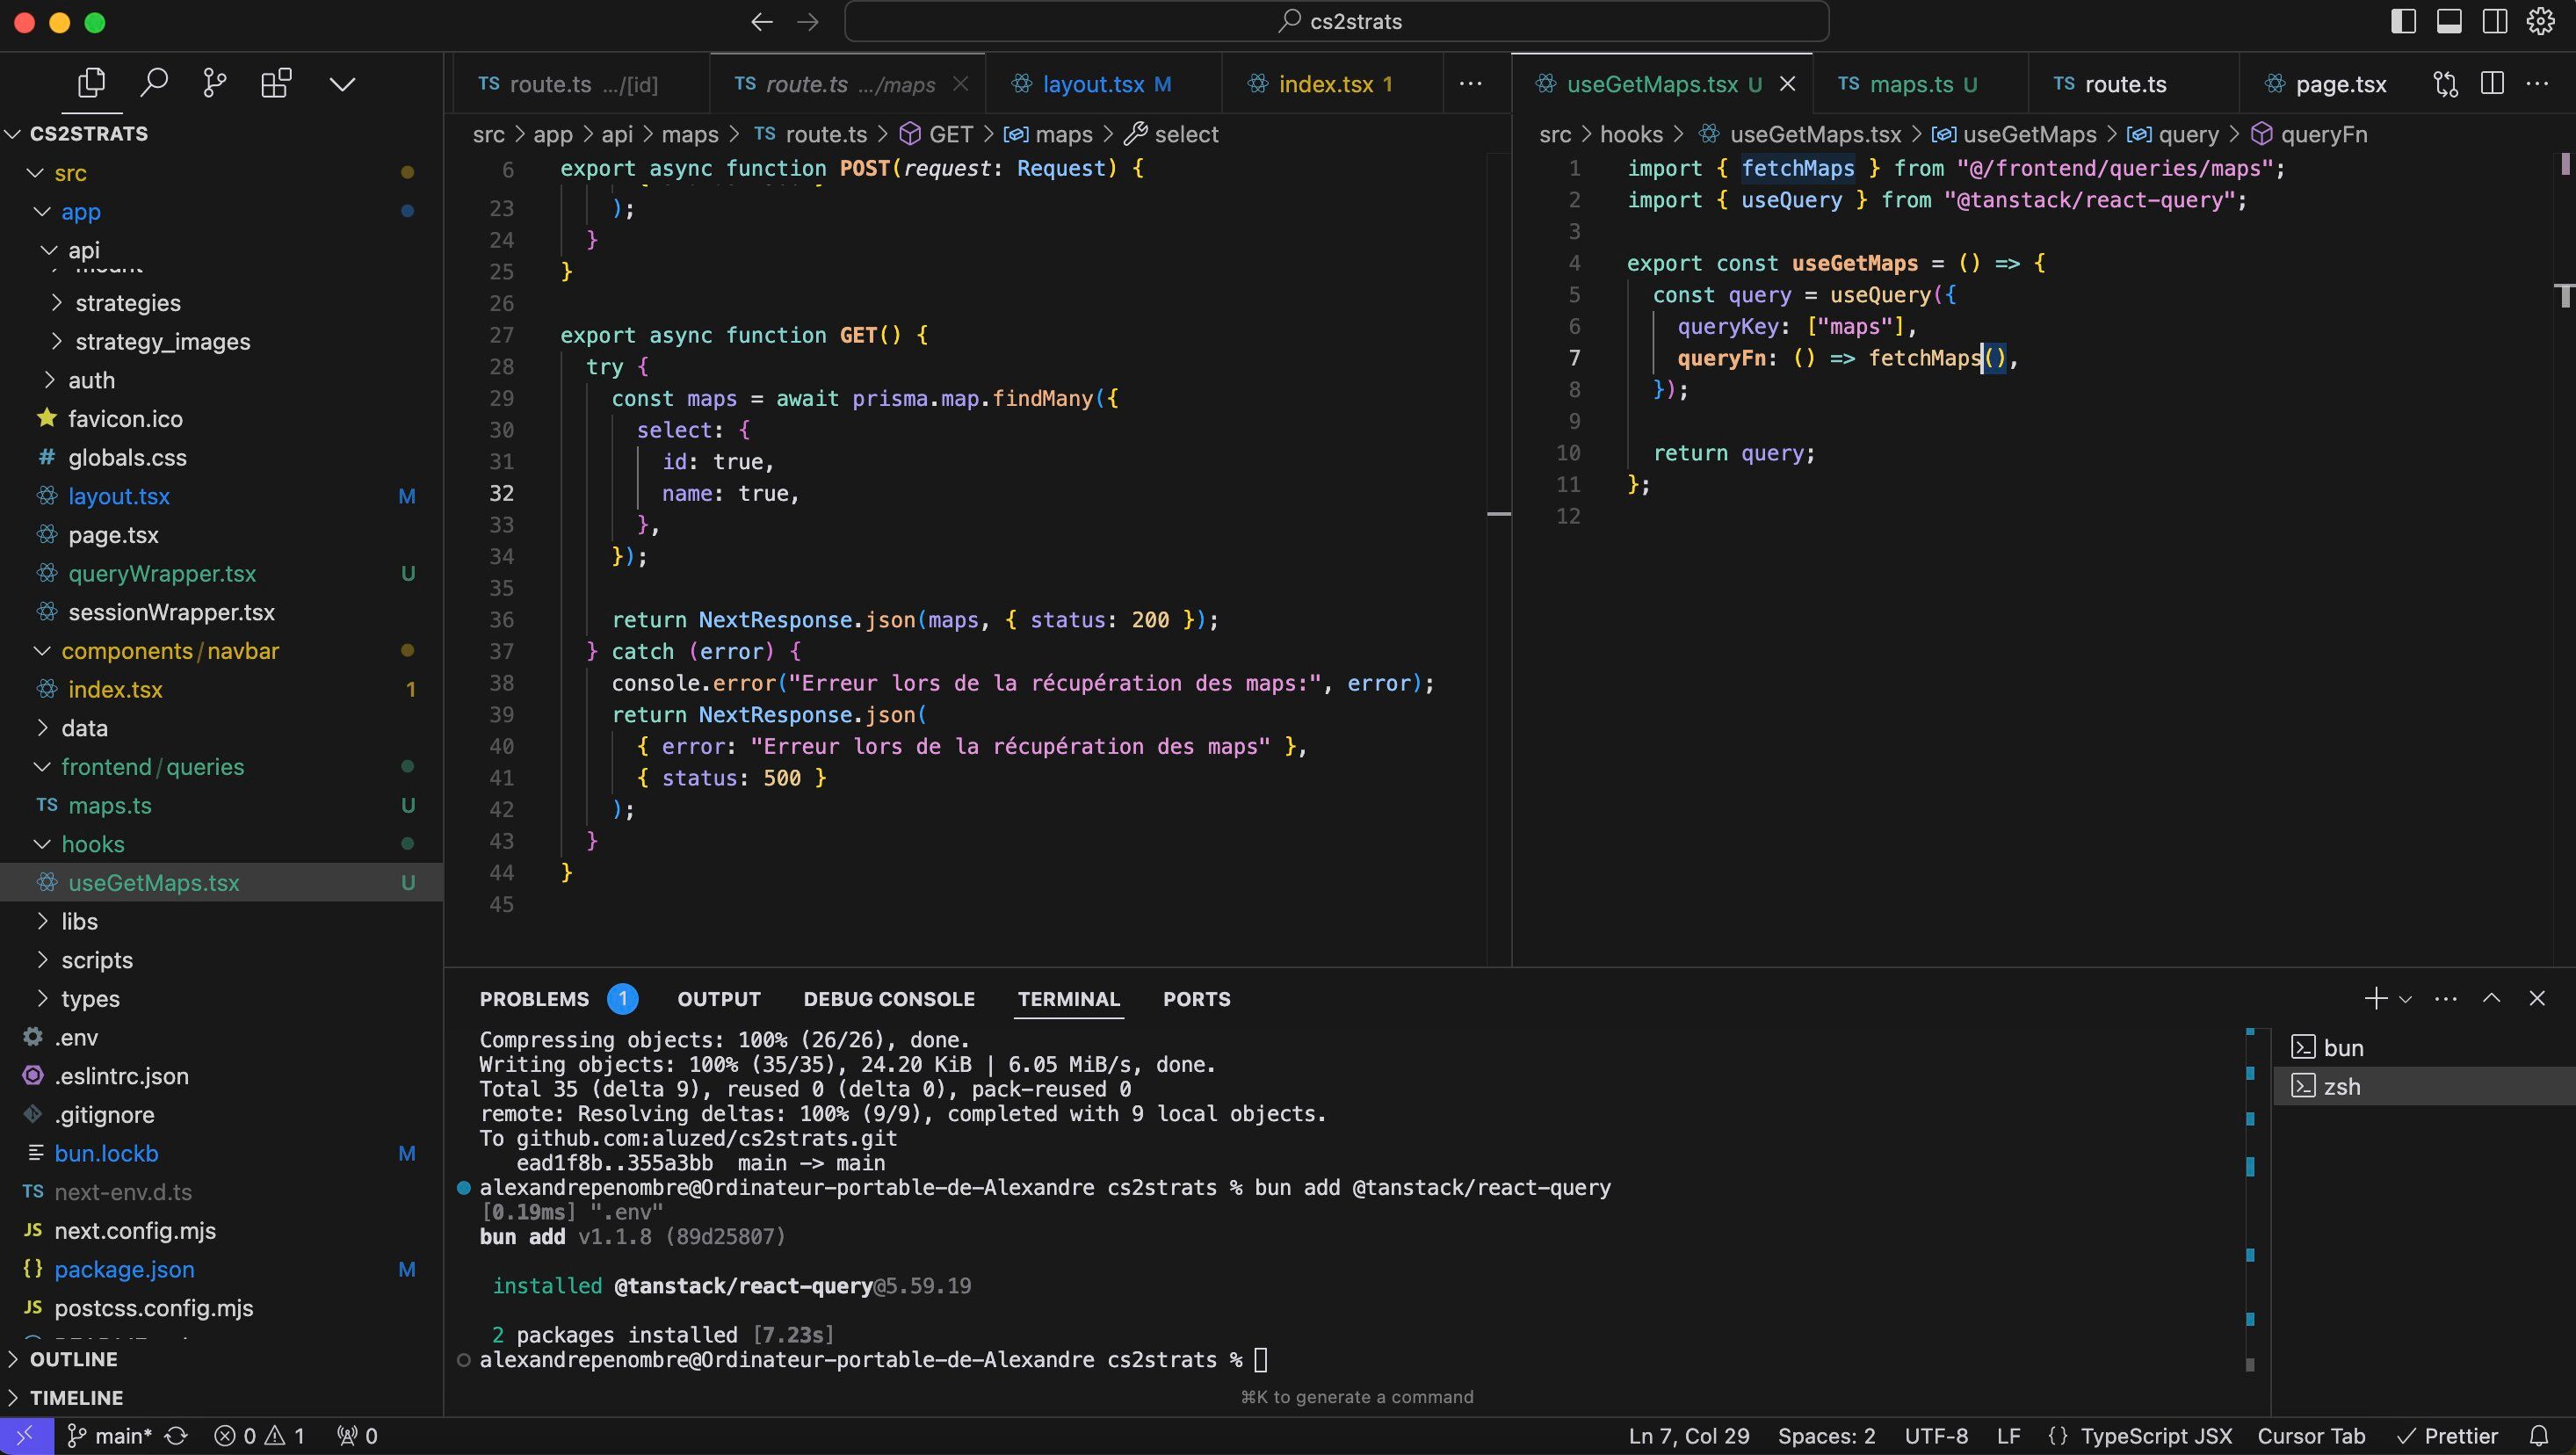Toggle the secondary side bar layout button
Screen dimensions: 2576x1455
[x=2495, y=22]
